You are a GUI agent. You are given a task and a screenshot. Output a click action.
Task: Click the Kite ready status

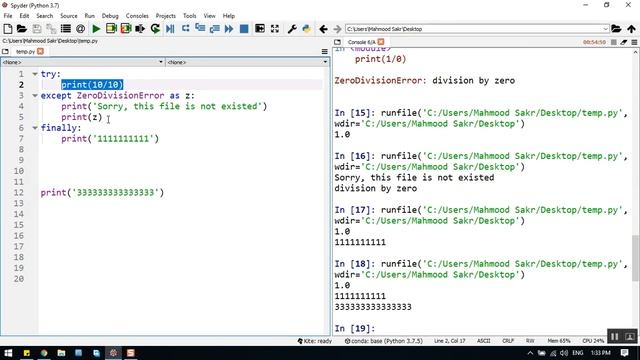click(315, 341)
